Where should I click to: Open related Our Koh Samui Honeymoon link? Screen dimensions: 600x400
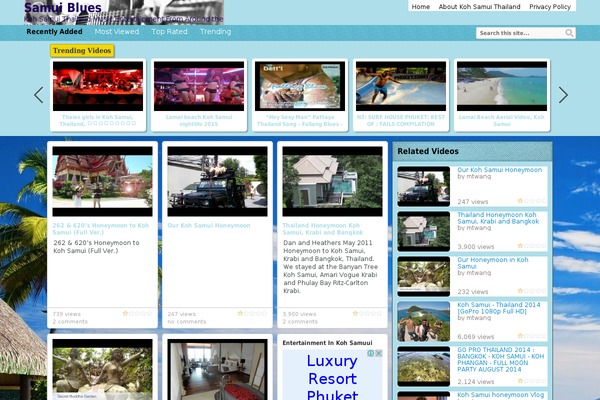[500, 170]
